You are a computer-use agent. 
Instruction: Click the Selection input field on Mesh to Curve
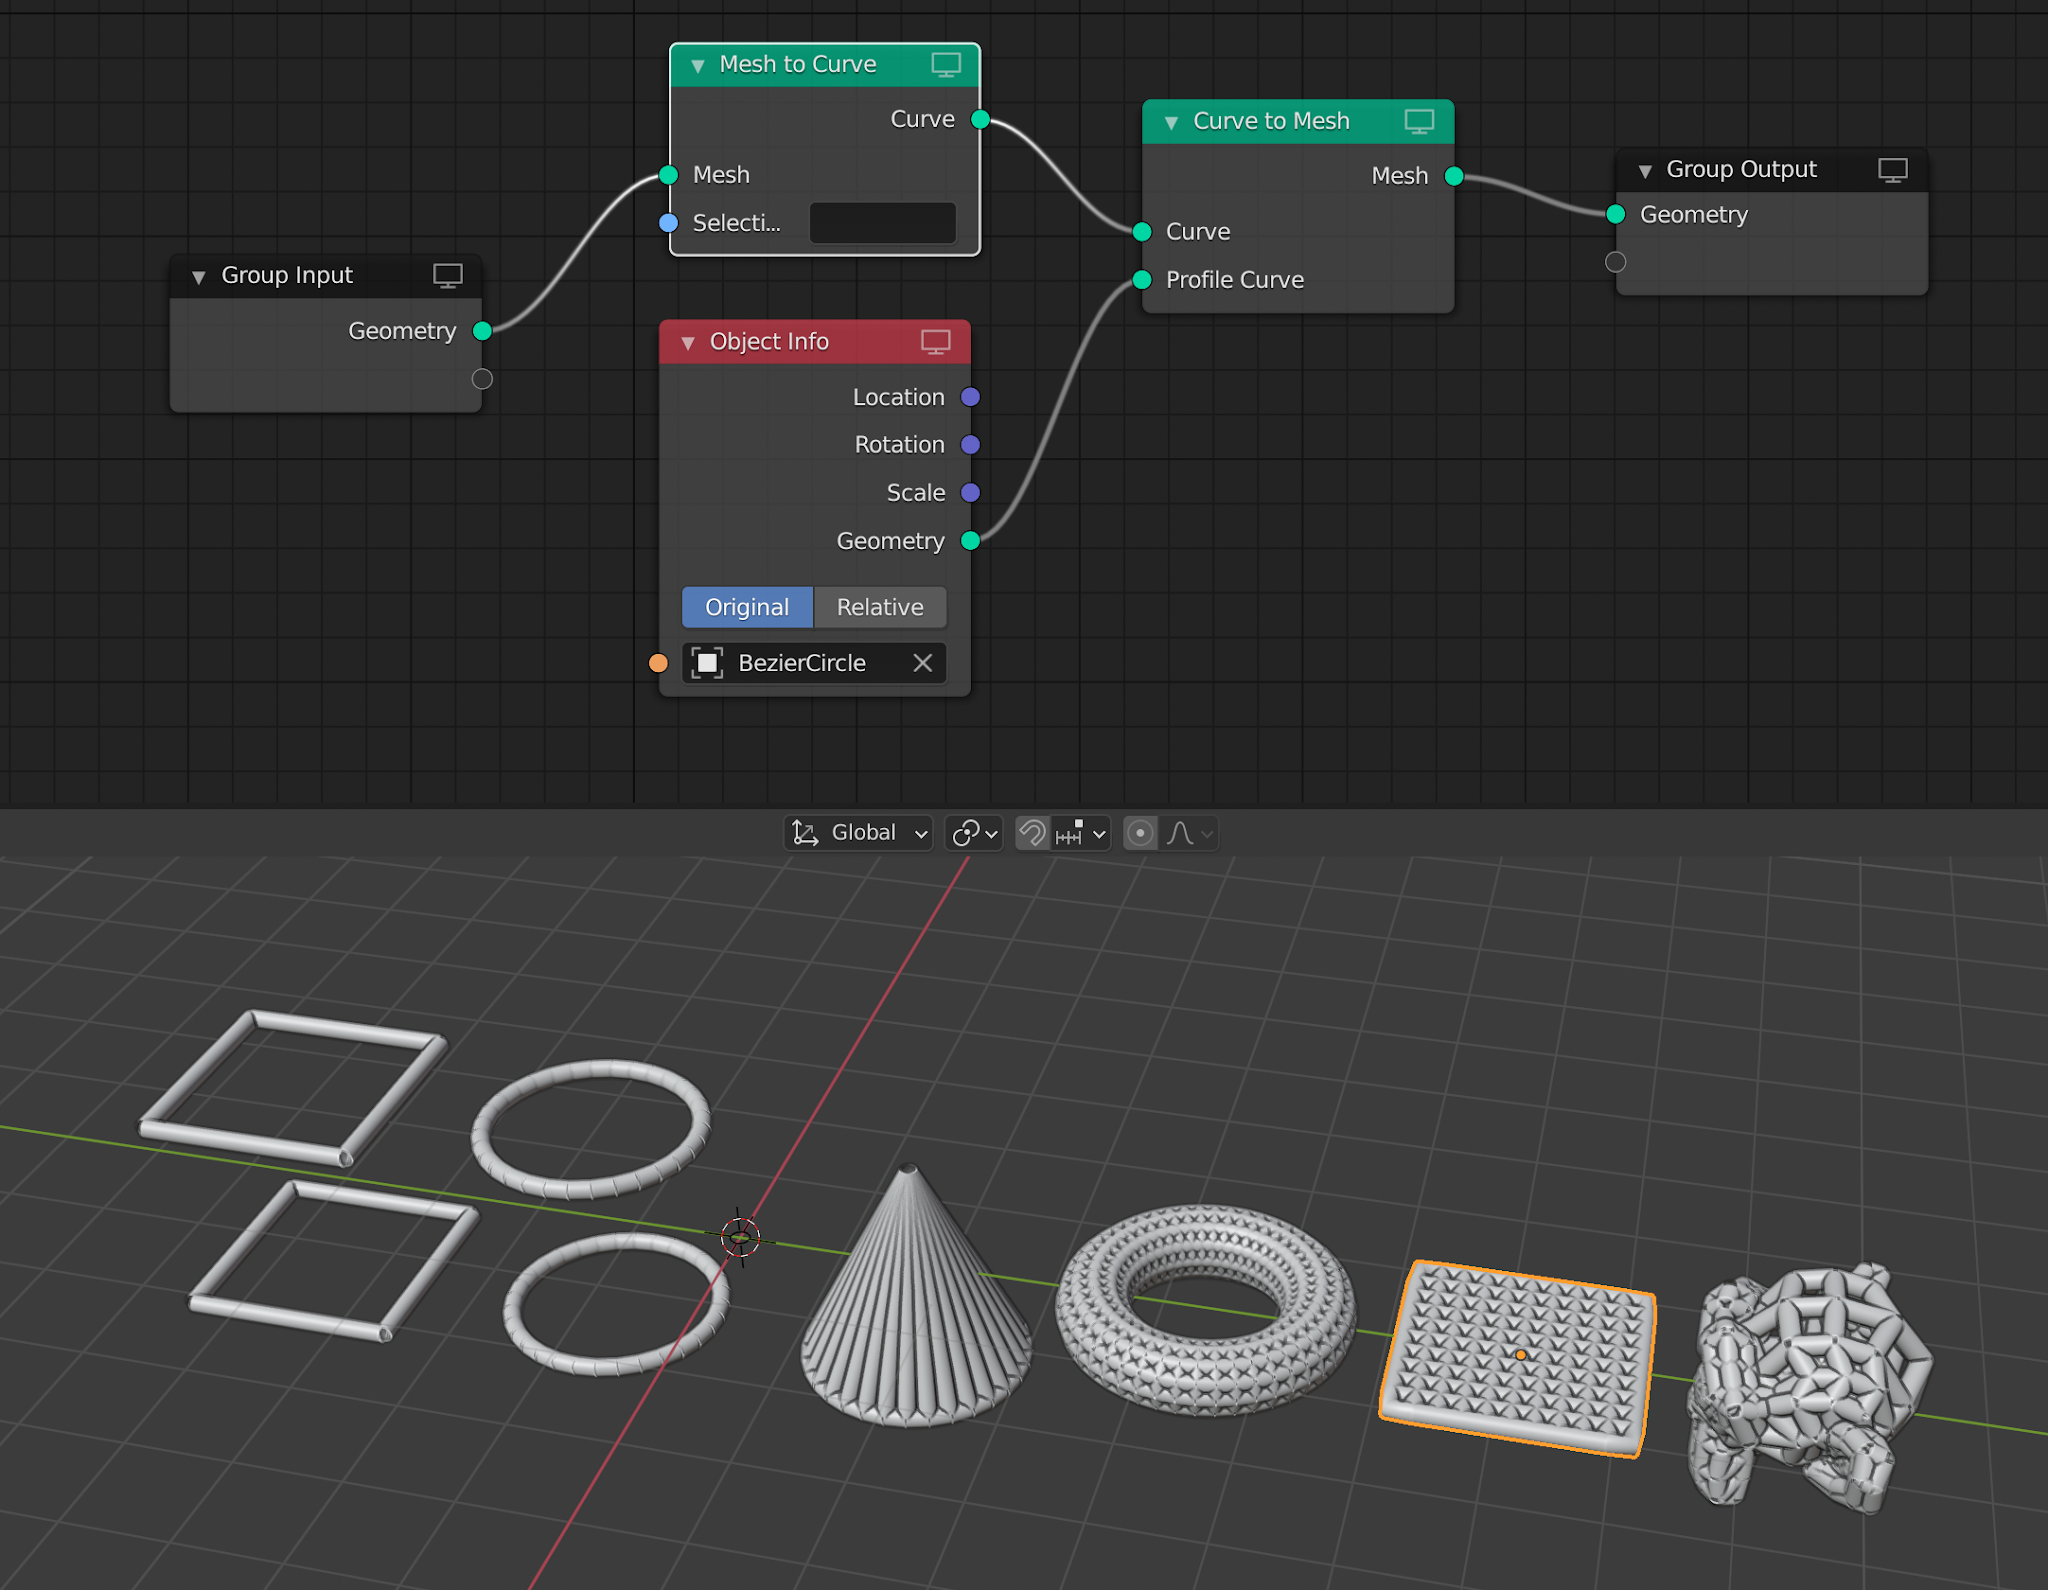pos(882,222)
